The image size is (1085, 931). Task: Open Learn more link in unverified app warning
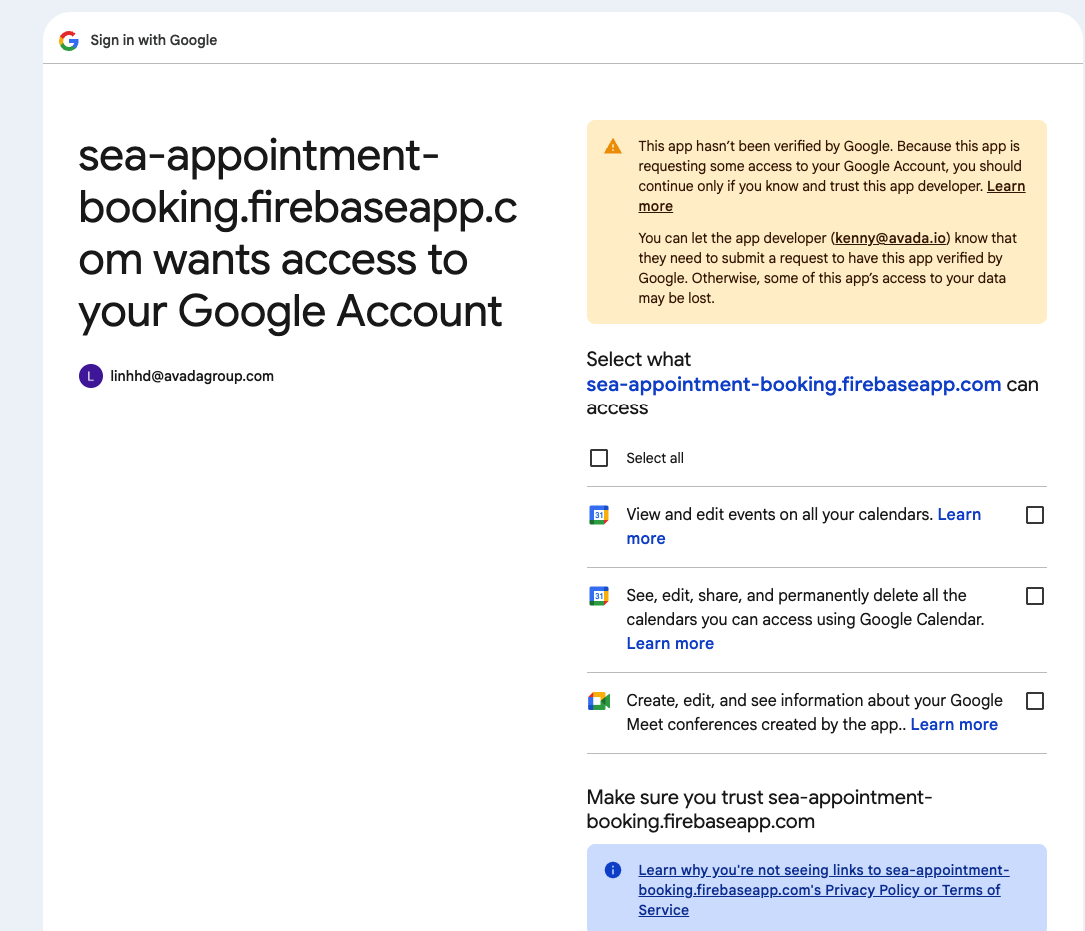tap(1005, 187)
